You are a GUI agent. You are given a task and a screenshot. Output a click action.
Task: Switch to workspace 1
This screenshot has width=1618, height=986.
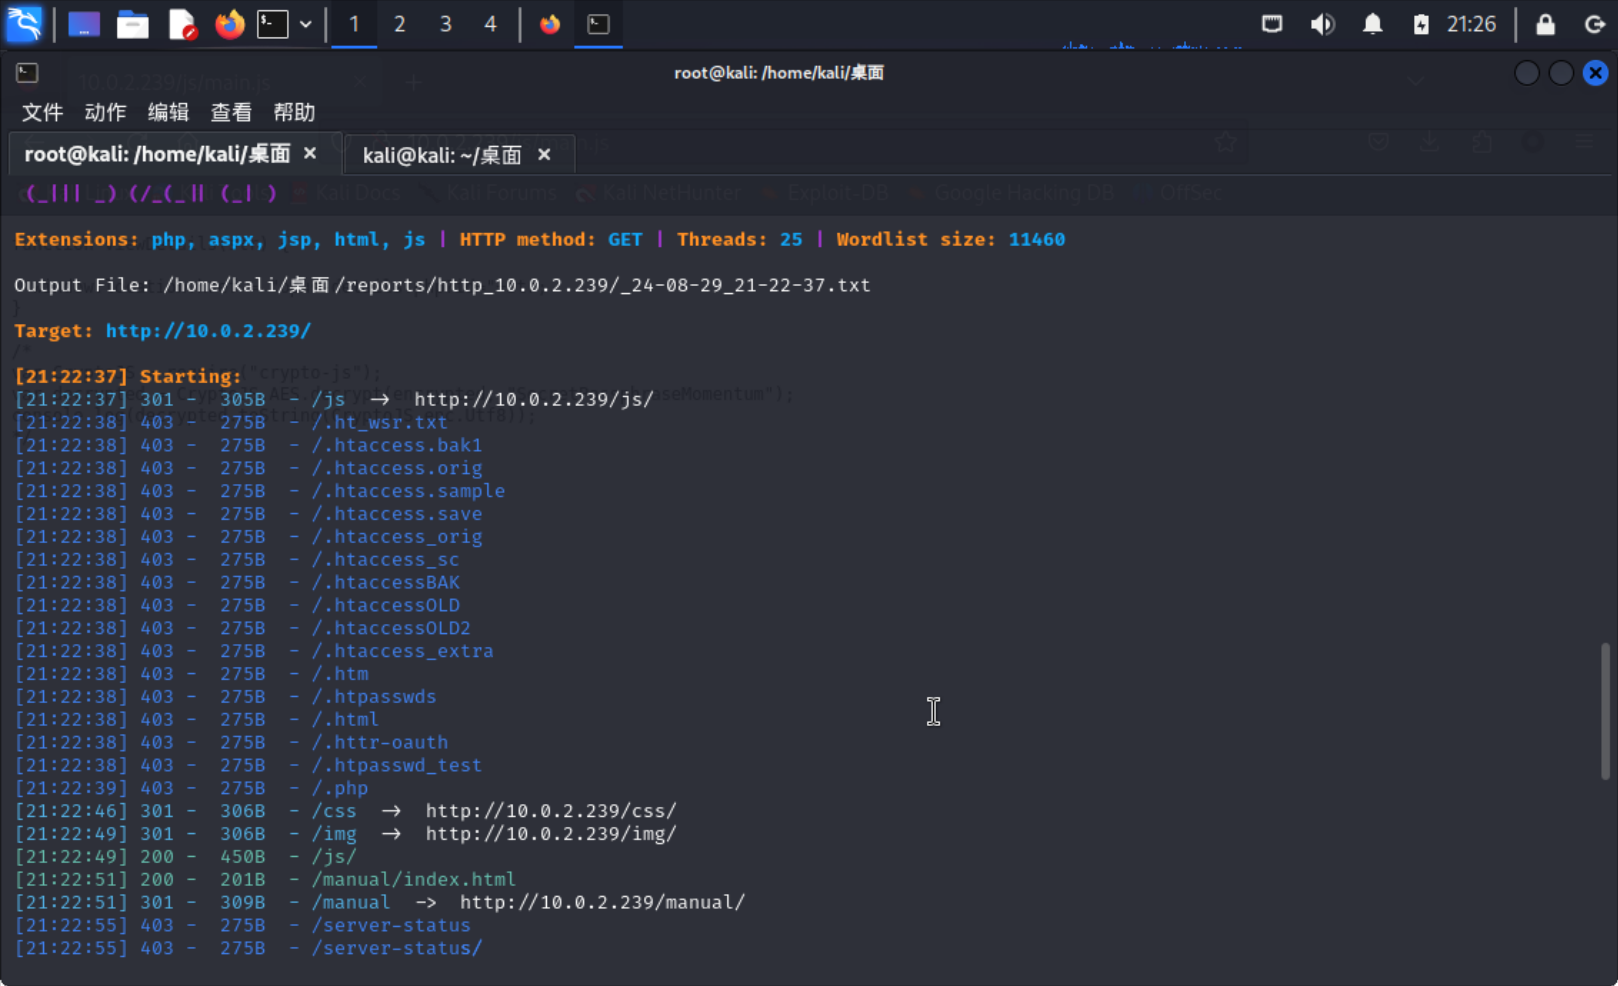point(354,24)
